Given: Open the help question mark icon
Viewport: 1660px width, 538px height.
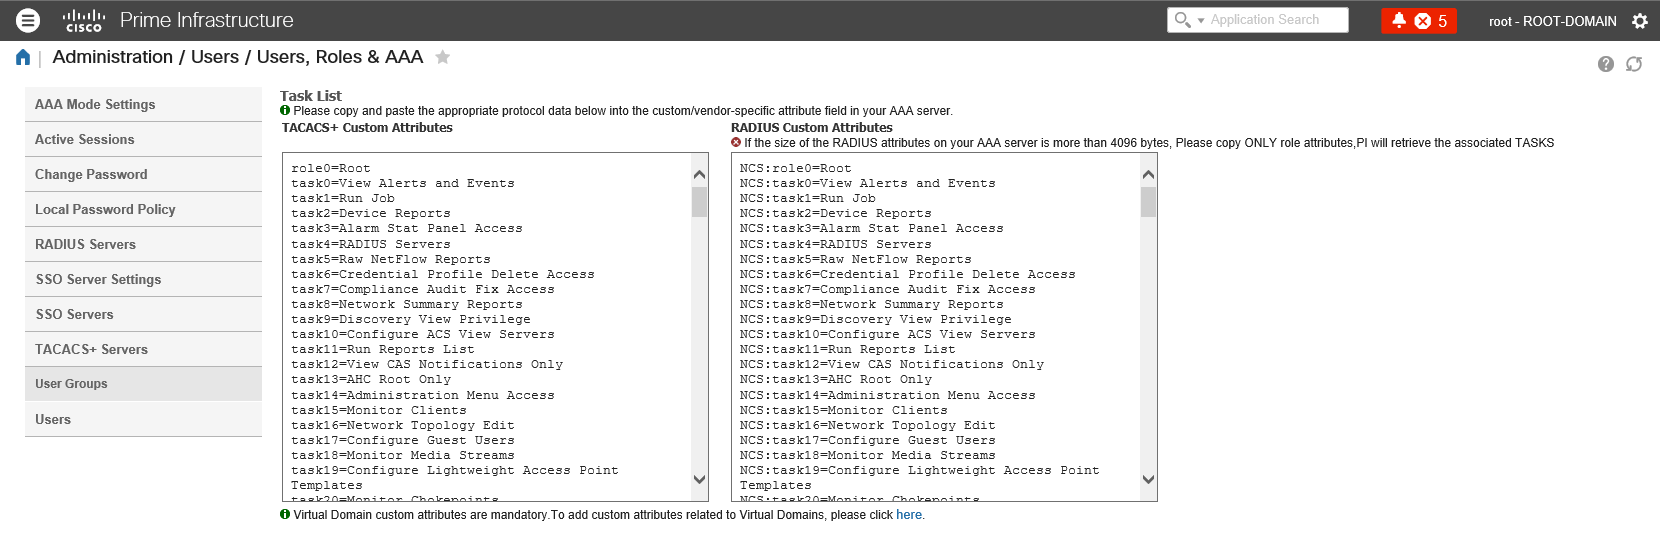Looking at the screenshot, I should pyautogui.click(x=1606, y=64).
